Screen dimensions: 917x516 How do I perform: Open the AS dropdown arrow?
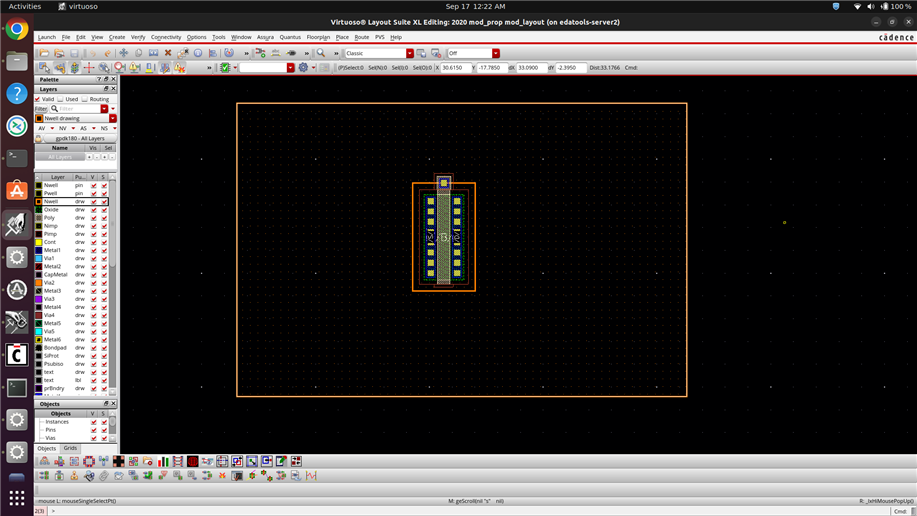[x=94, y=128]
